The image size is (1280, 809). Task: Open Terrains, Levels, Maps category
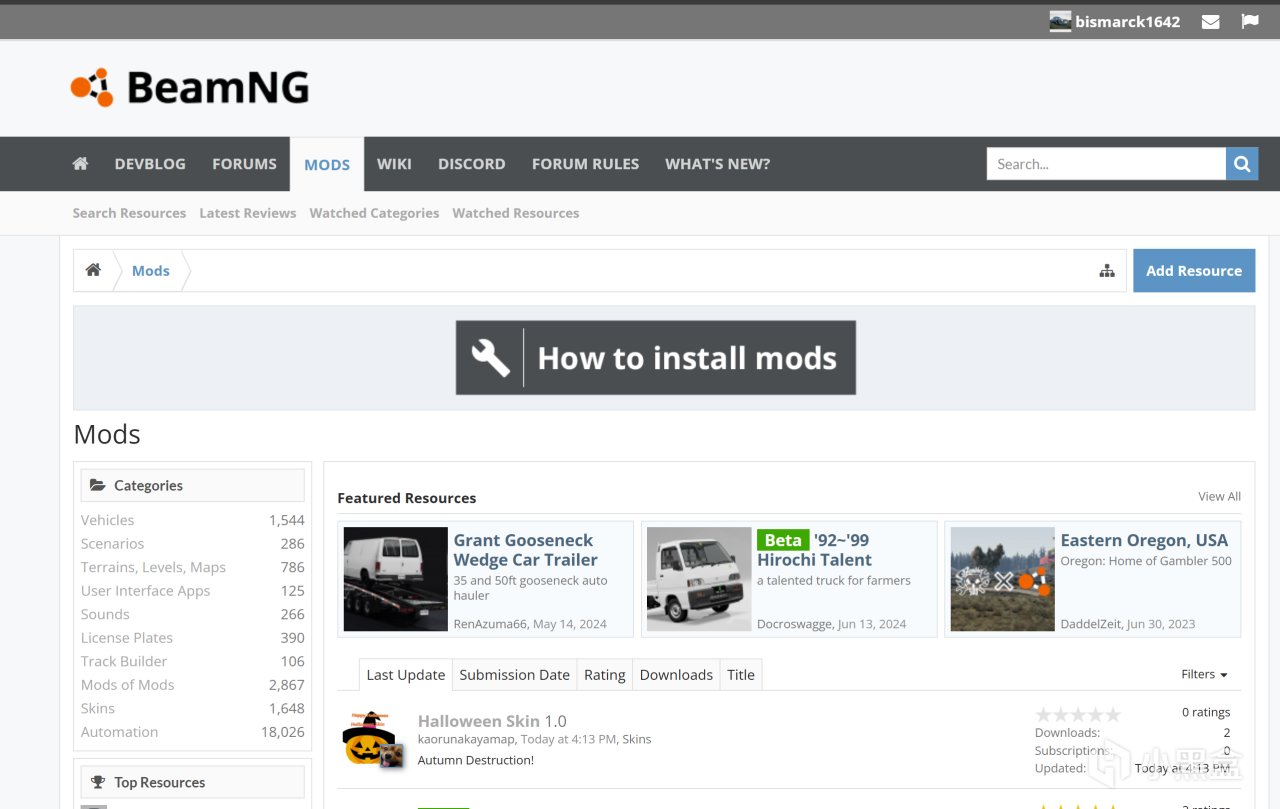tap(153, 567)
